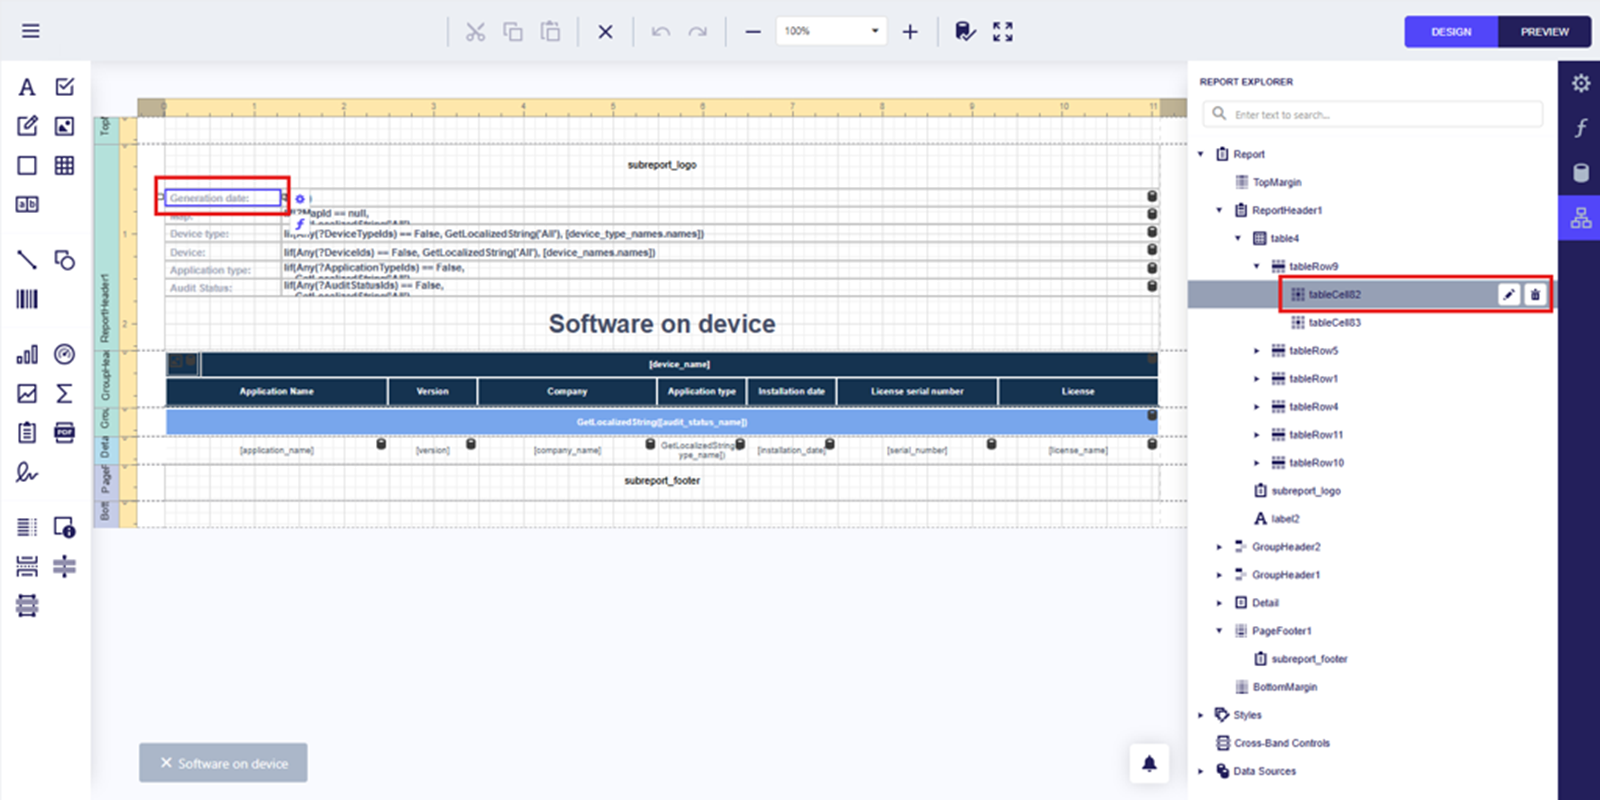Click the Cut icon in toolbar

(x=475, y=32)
